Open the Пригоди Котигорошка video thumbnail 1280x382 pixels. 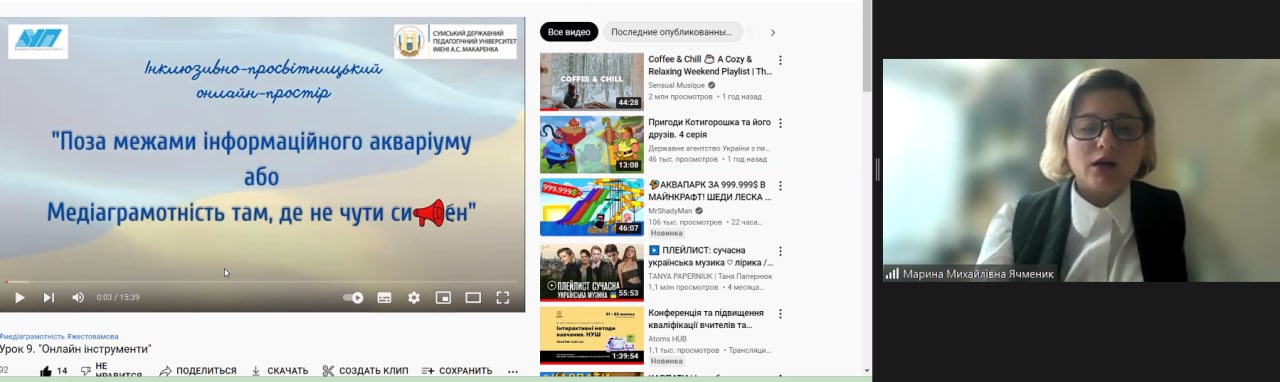[x=592, y=145]
